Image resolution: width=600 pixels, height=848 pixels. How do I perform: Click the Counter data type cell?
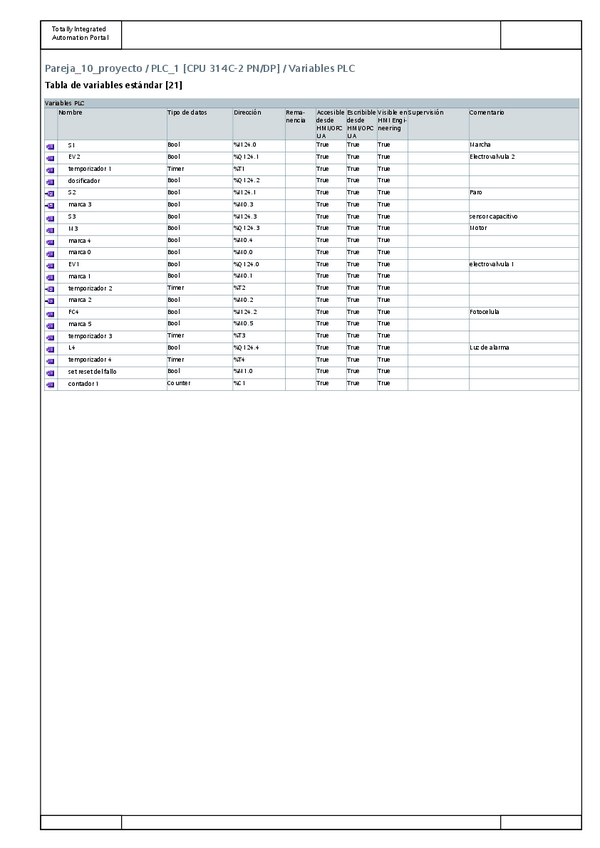tap(200, 383)
